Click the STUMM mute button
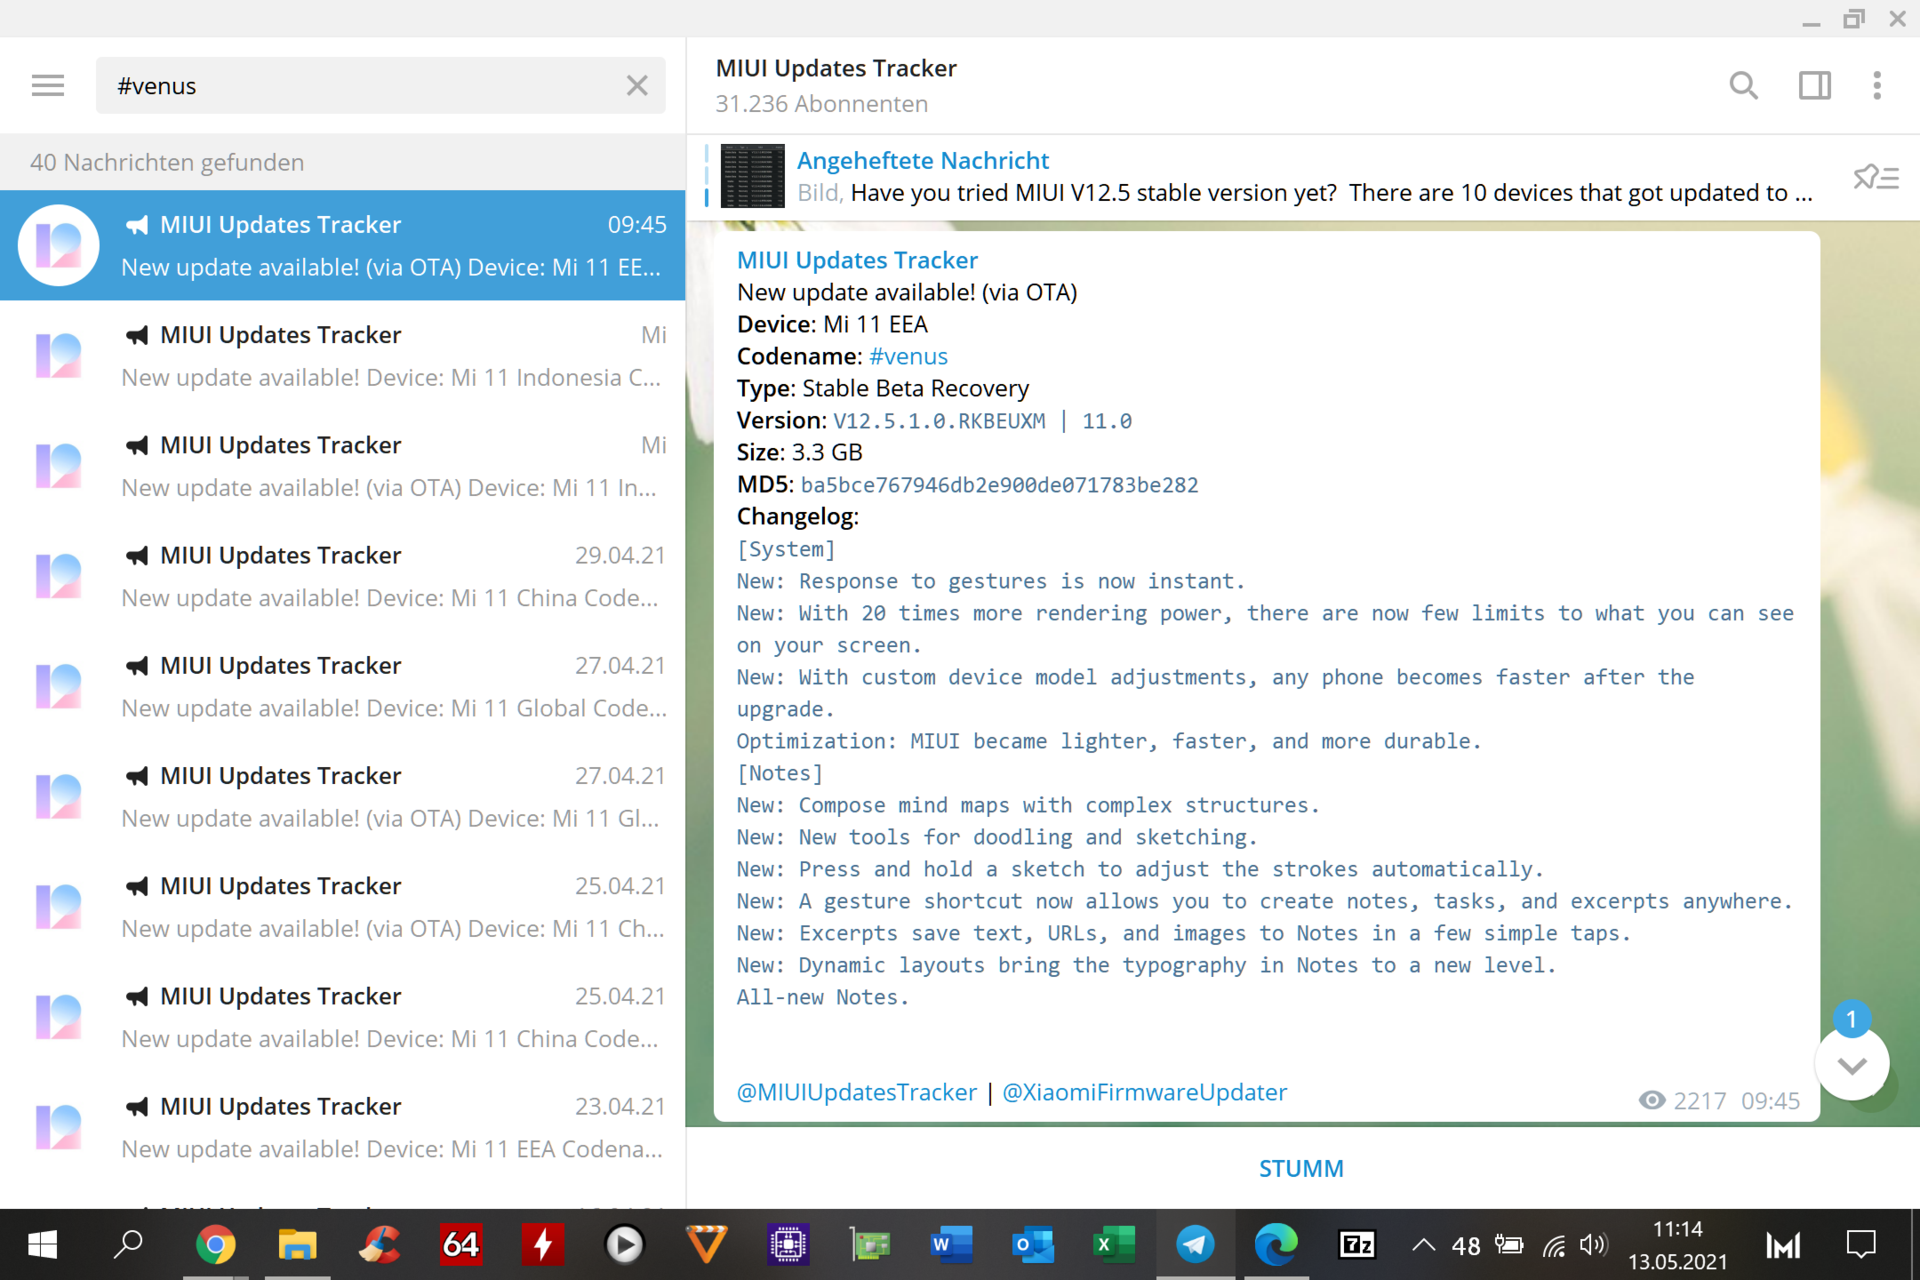This screenshot has height=1280, width=1920. click(x=1301, y=1169)
